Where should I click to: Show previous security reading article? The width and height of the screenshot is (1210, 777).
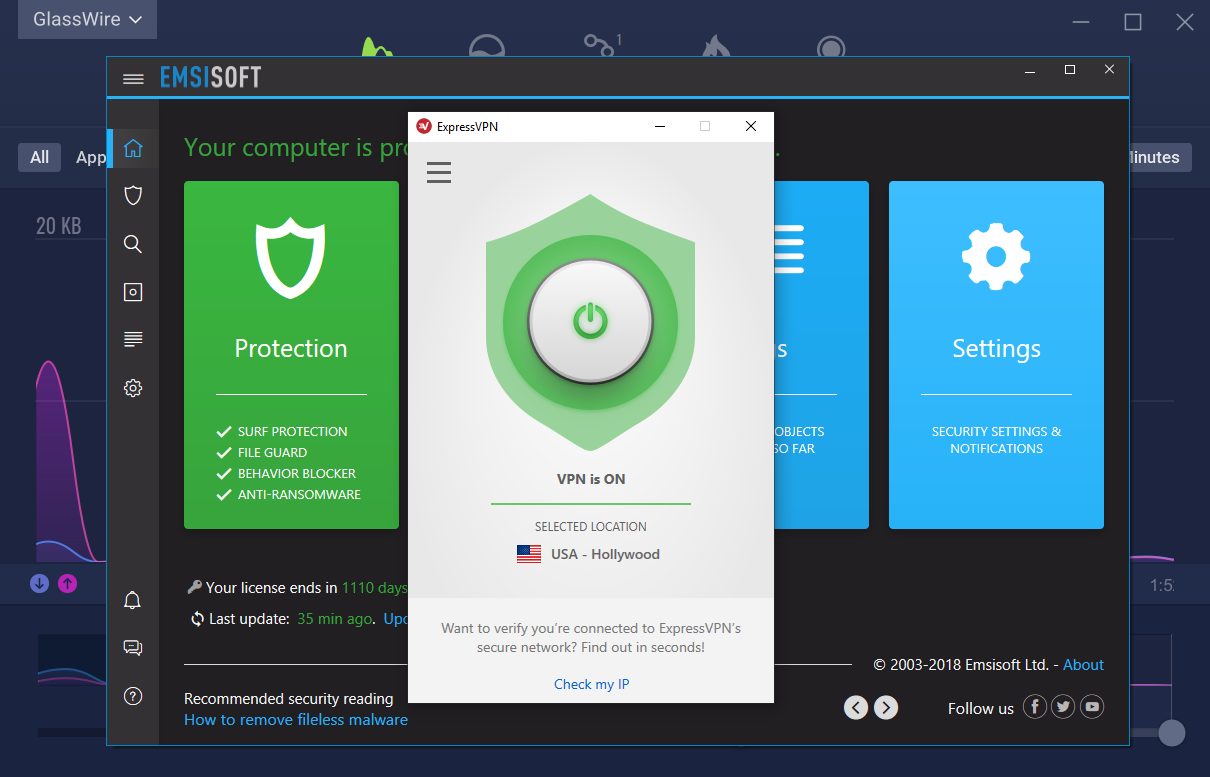tap(856, 708)
